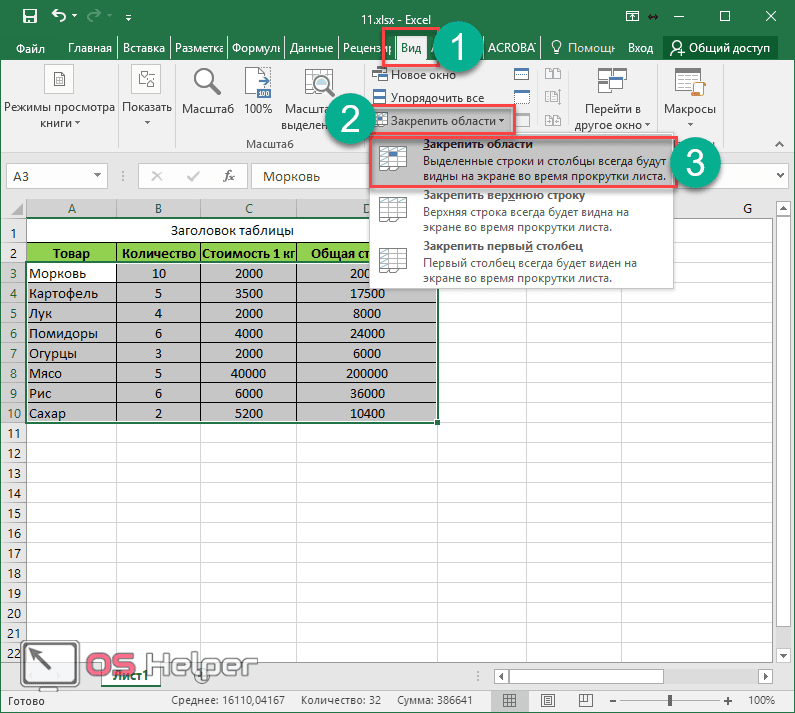This screenshot has width=795, height=713.
Task: Click the Разделить window split icon
Action: pyautogui.click(x=522, y=75)
